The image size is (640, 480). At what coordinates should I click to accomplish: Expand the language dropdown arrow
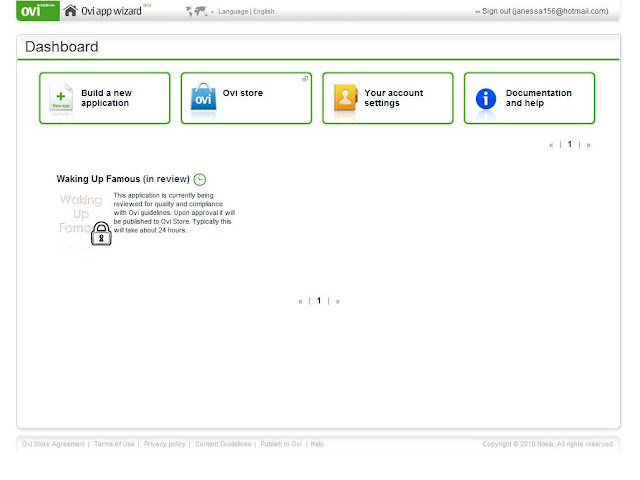coord(212,12)
